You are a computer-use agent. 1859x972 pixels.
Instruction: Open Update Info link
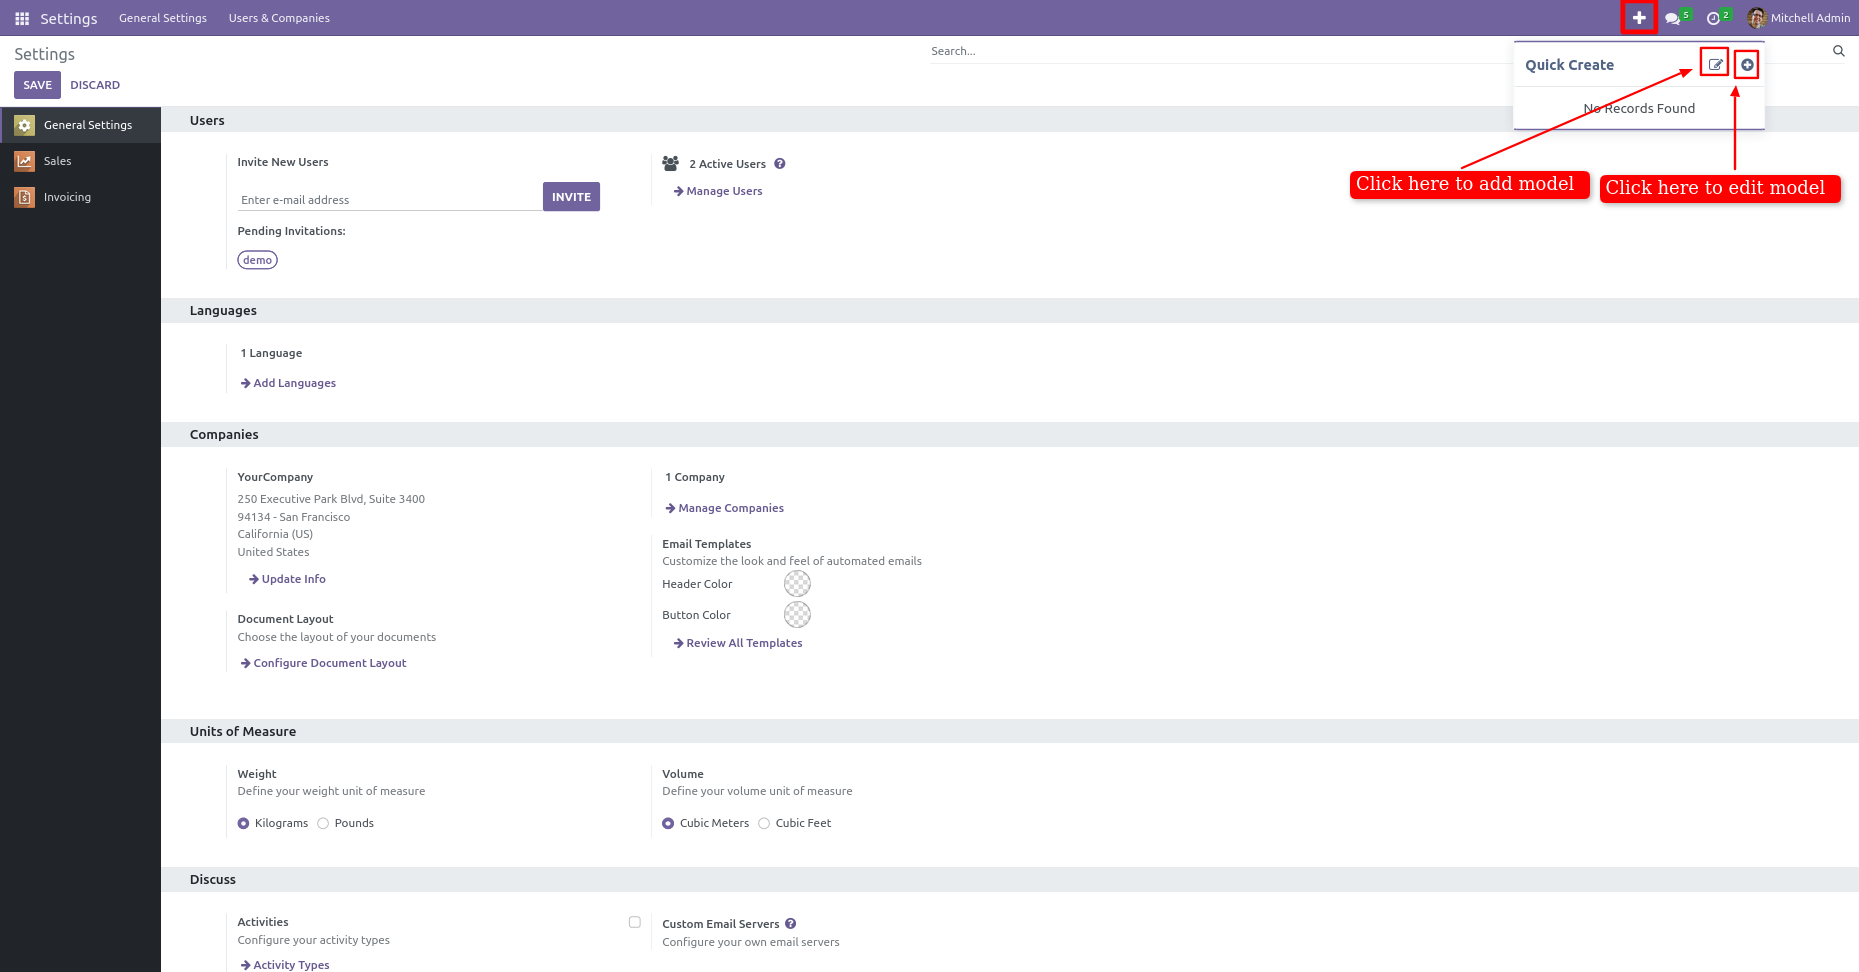(287, 579)
